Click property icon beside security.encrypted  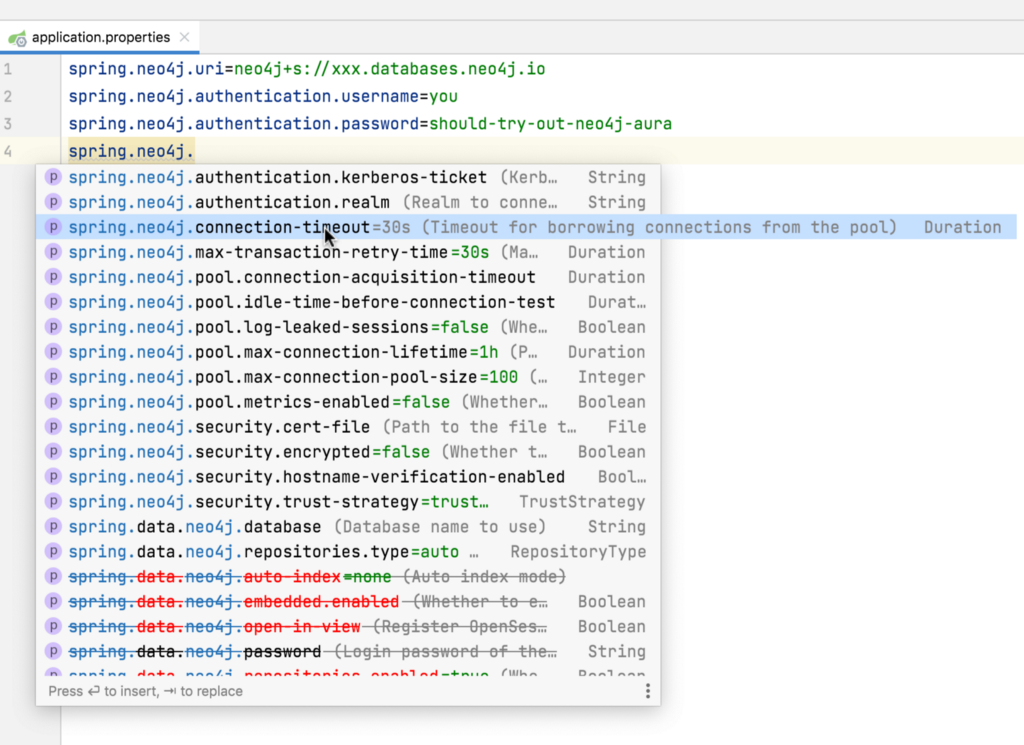pyautogui.click(x=54, y=452)
